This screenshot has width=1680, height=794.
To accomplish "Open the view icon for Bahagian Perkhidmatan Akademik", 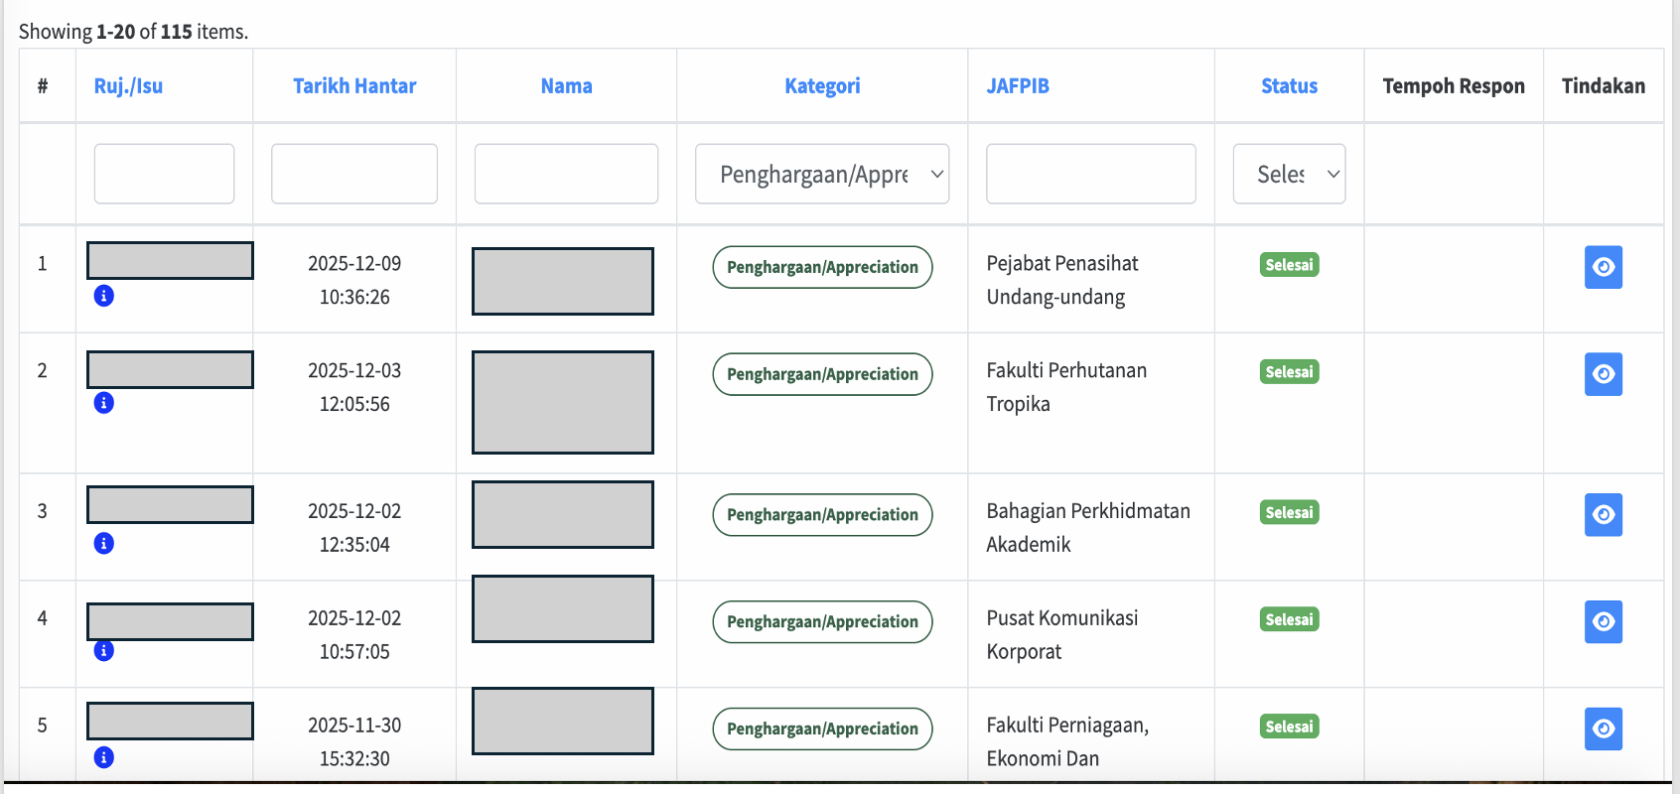I will 1603,515.
